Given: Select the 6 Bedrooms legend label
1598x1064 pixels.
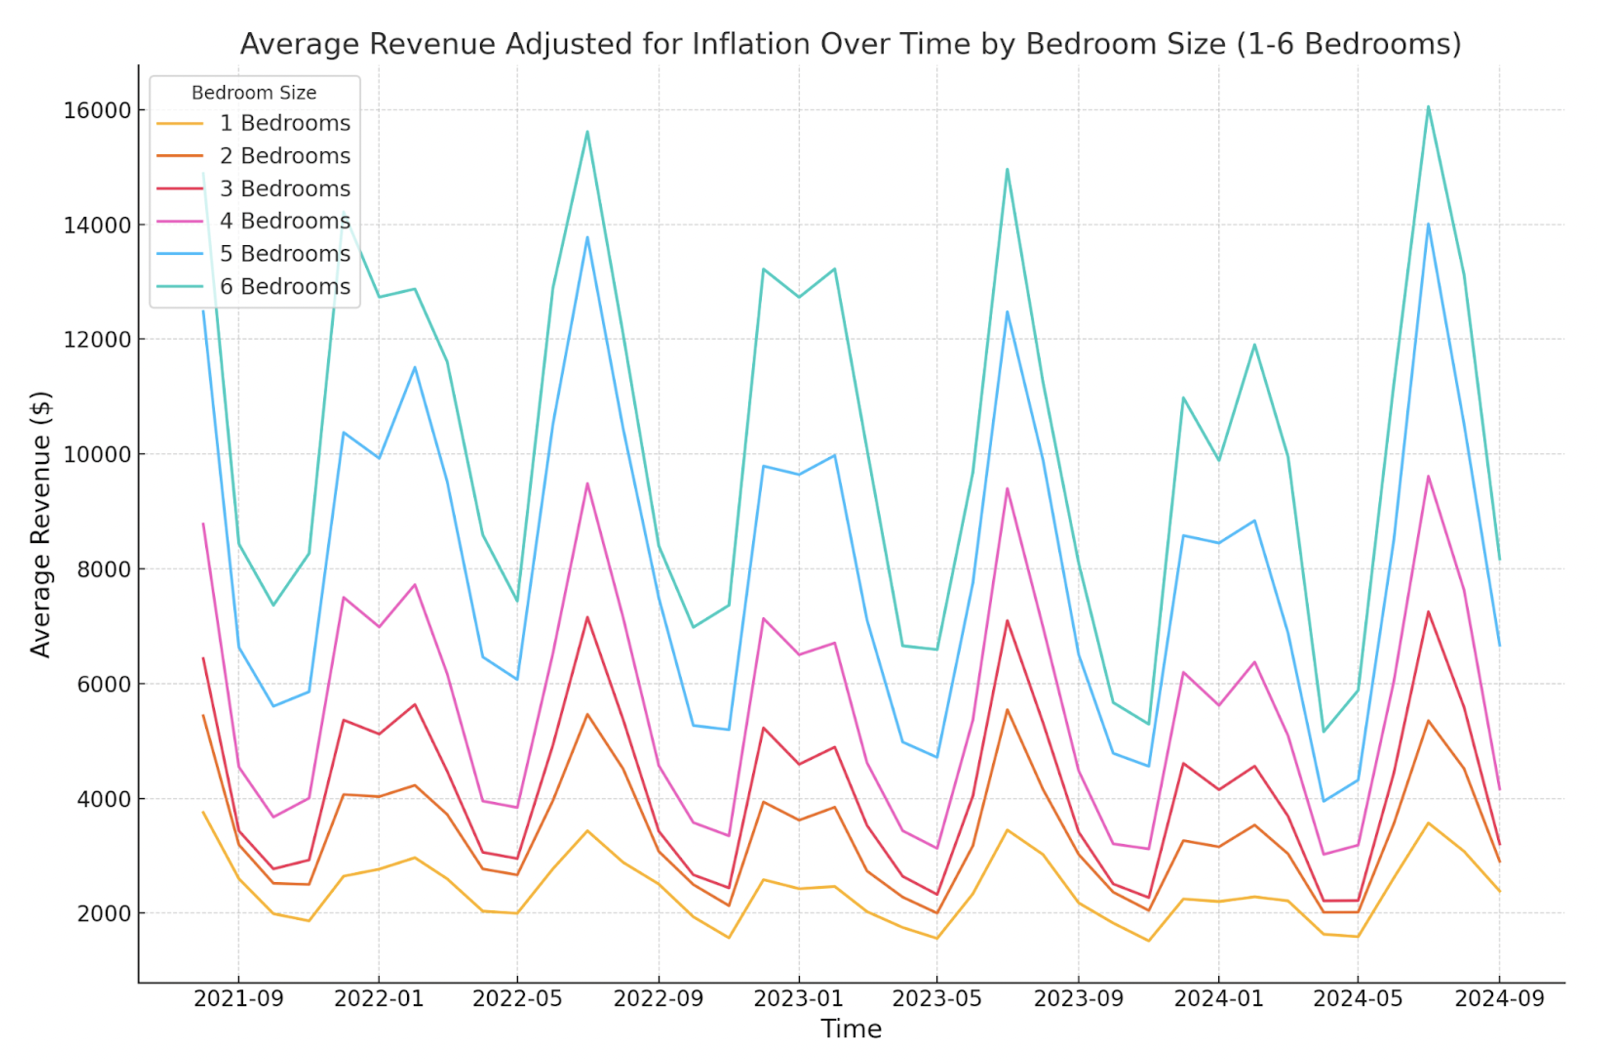Looking at the screenshot, I should pos(285,287).
